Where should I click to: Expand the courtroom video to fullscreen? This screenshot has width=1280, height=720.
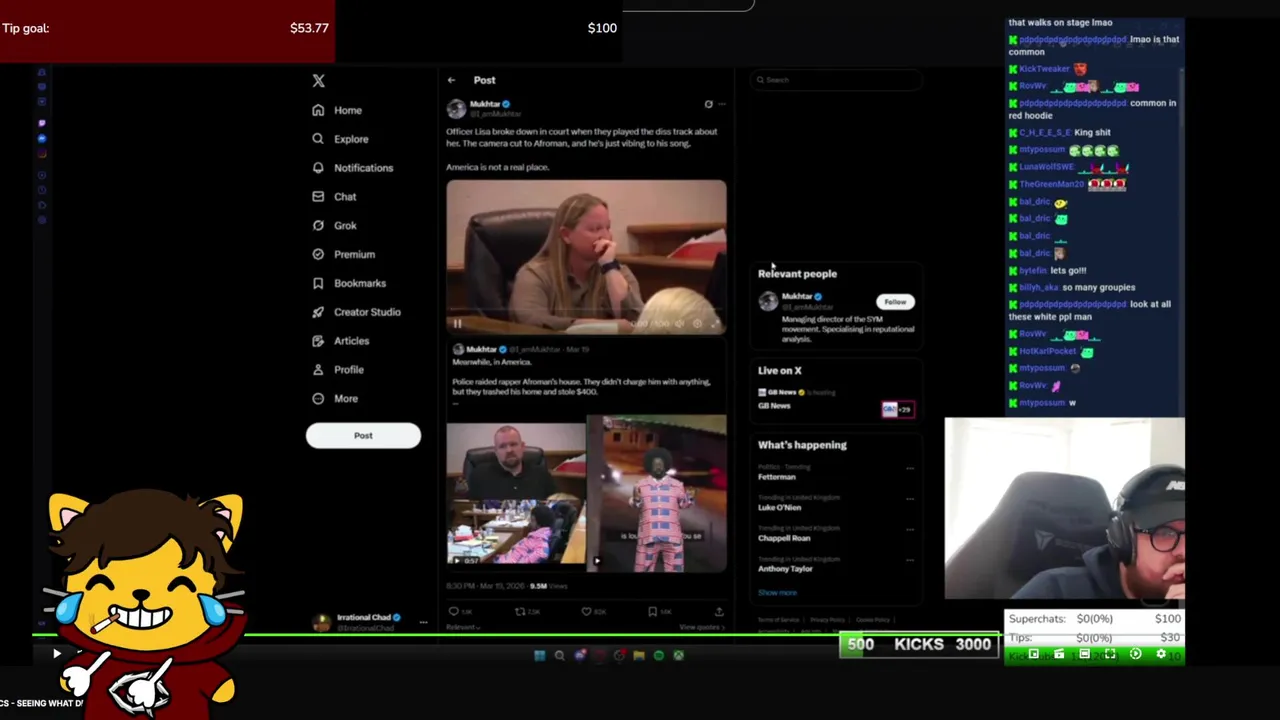click(714, 323)
